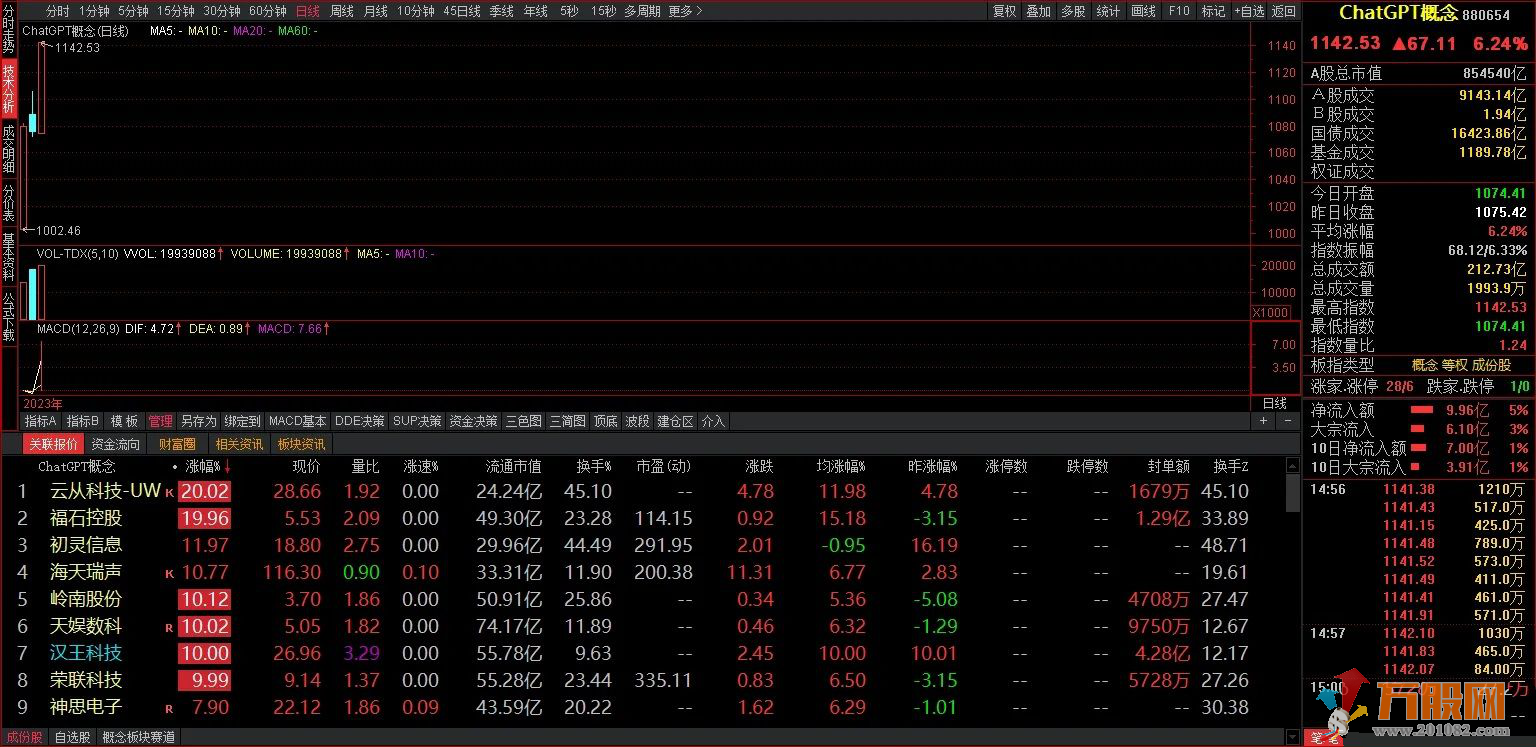Screen dimensions: 1536x747
Task: Apply the 建仓区 template
Action: pyautogui.click(x=675, y=421)
